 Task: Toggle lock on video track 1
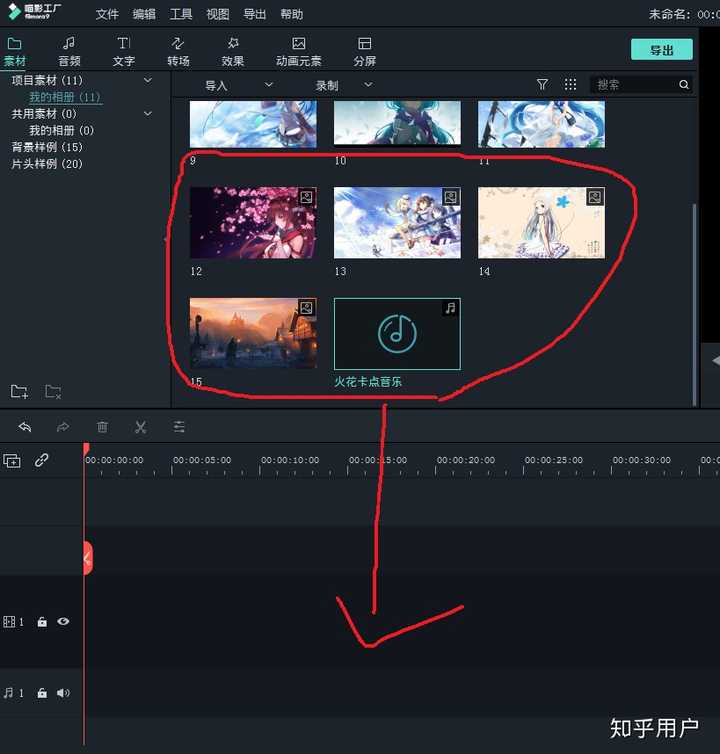click(x=42, y=622)
